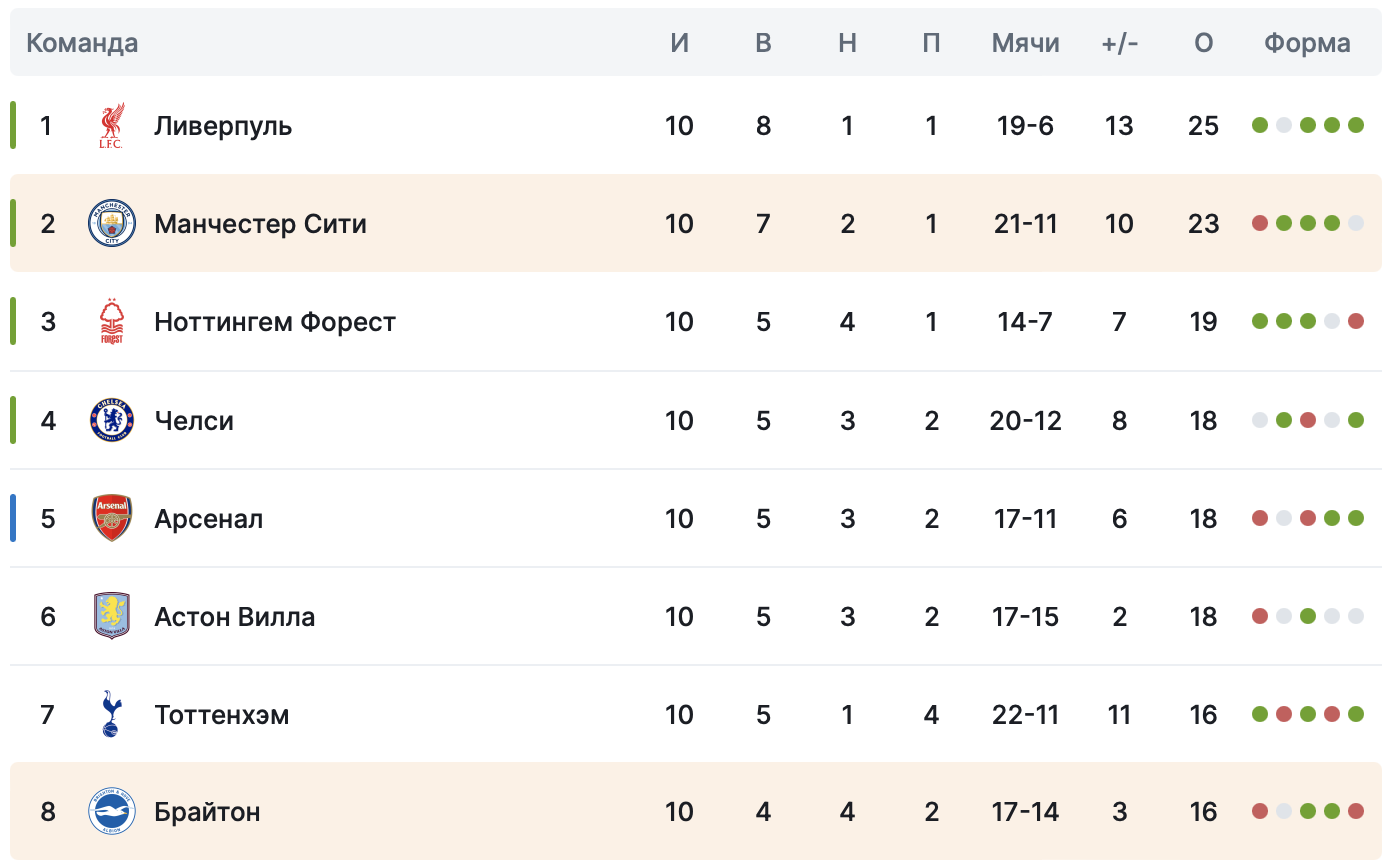Screen dimensions: 1382x862
Task: Select the Ноттингем Форест team name
Action: (x=275, y=321)
